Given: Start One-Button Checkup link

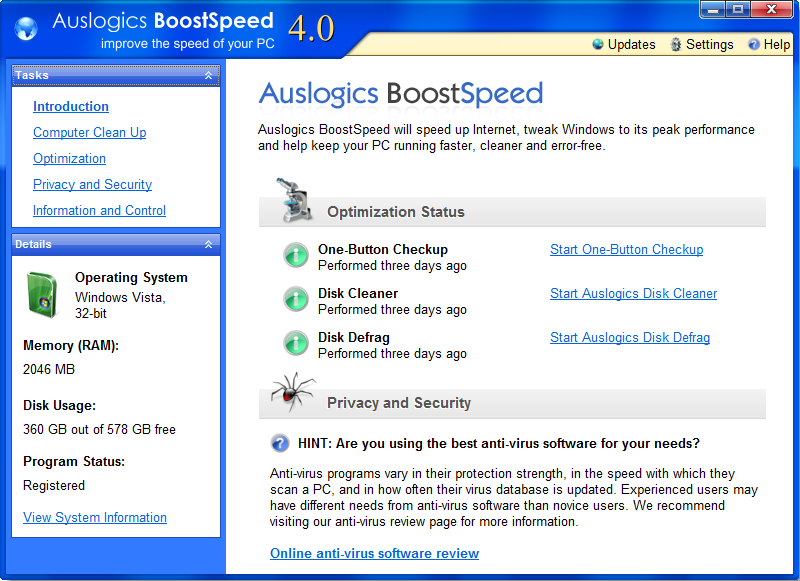Looking at the screenshot, I should [x=627, y=249].
